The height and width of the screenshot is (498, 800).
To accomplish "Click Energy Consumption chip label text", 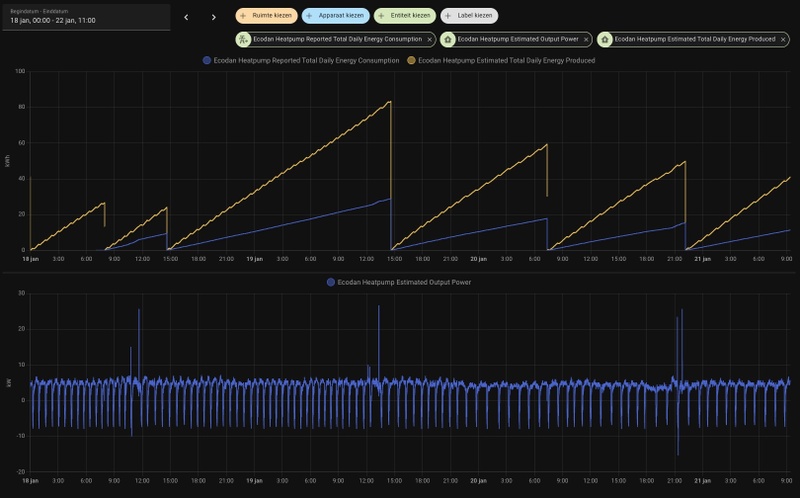I will coord(338,39).
